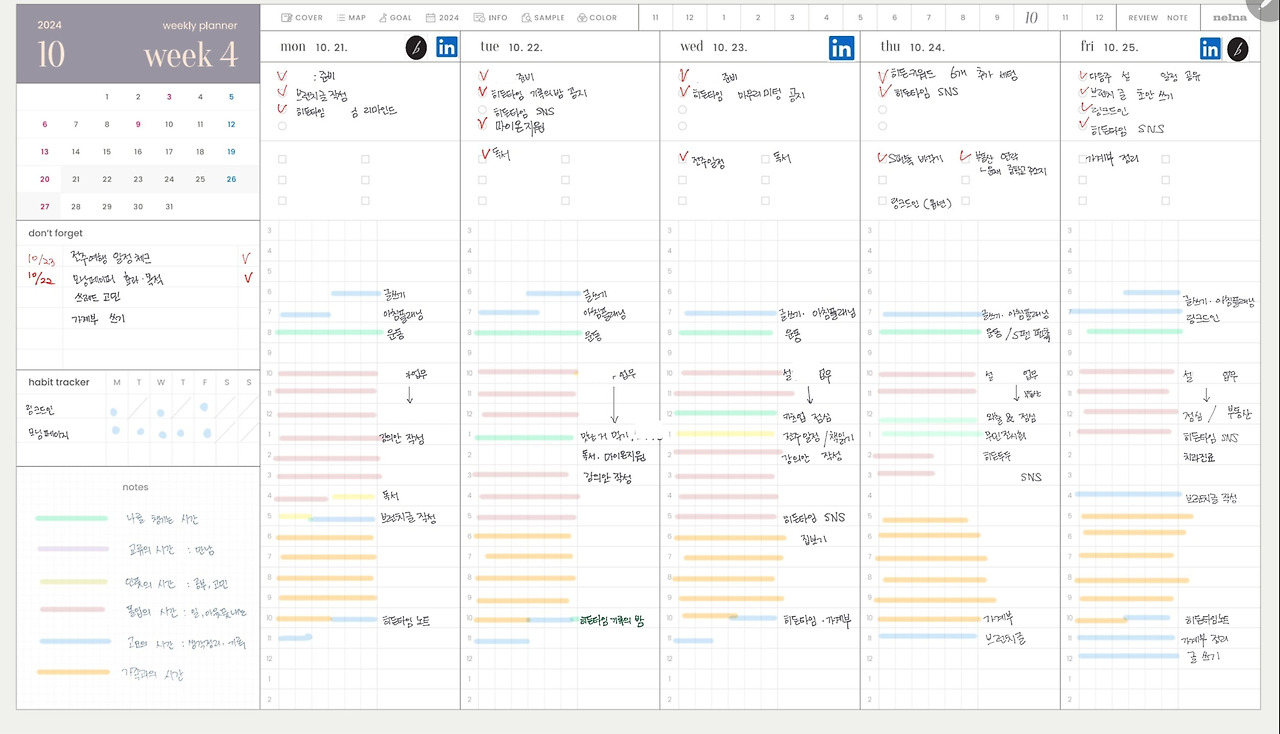Click Monday's black brunch pen icon
The height and width of the screenshot is (734, 1280).
[416, 47]
